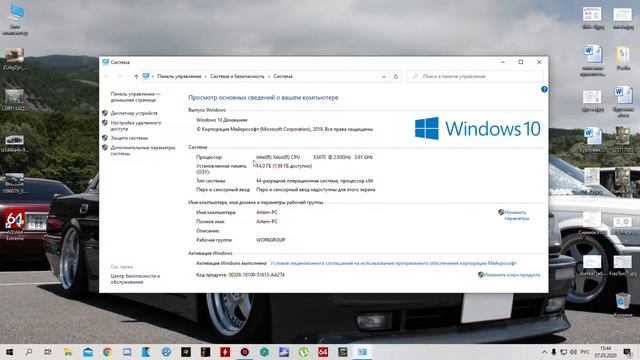Select the Корзина recycle bin icon
Viewport: 640px width, 360px height.
click(x=622, y=304)
